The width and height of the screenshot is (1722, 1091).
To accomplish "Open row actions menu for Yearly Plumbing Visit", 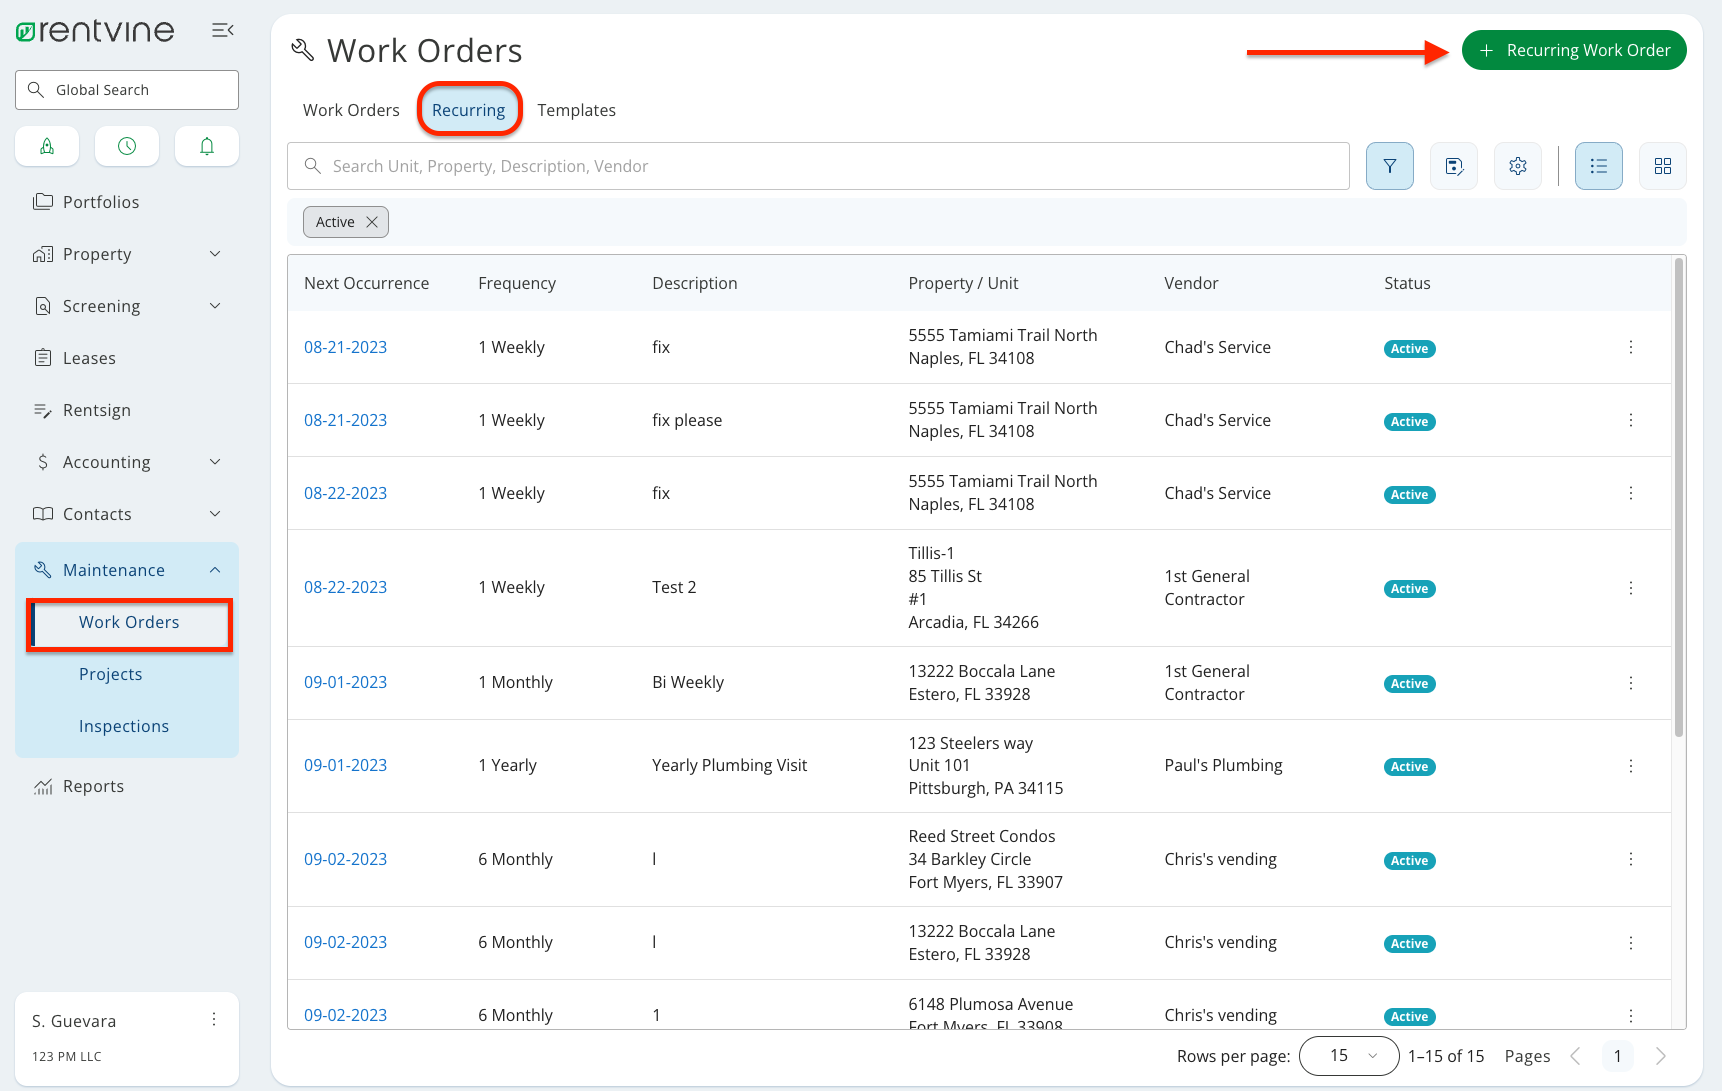I will 1631,765.
